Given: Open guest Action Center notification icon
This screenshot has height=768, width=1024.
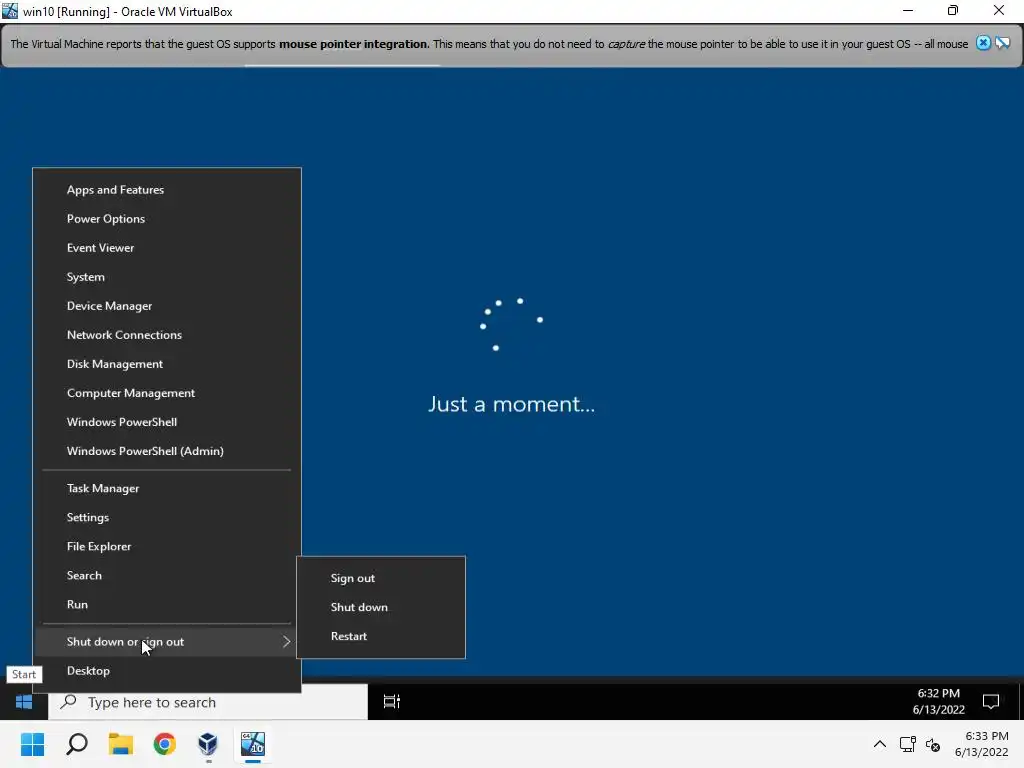Looking at the screenshot, I should point(991,702).
